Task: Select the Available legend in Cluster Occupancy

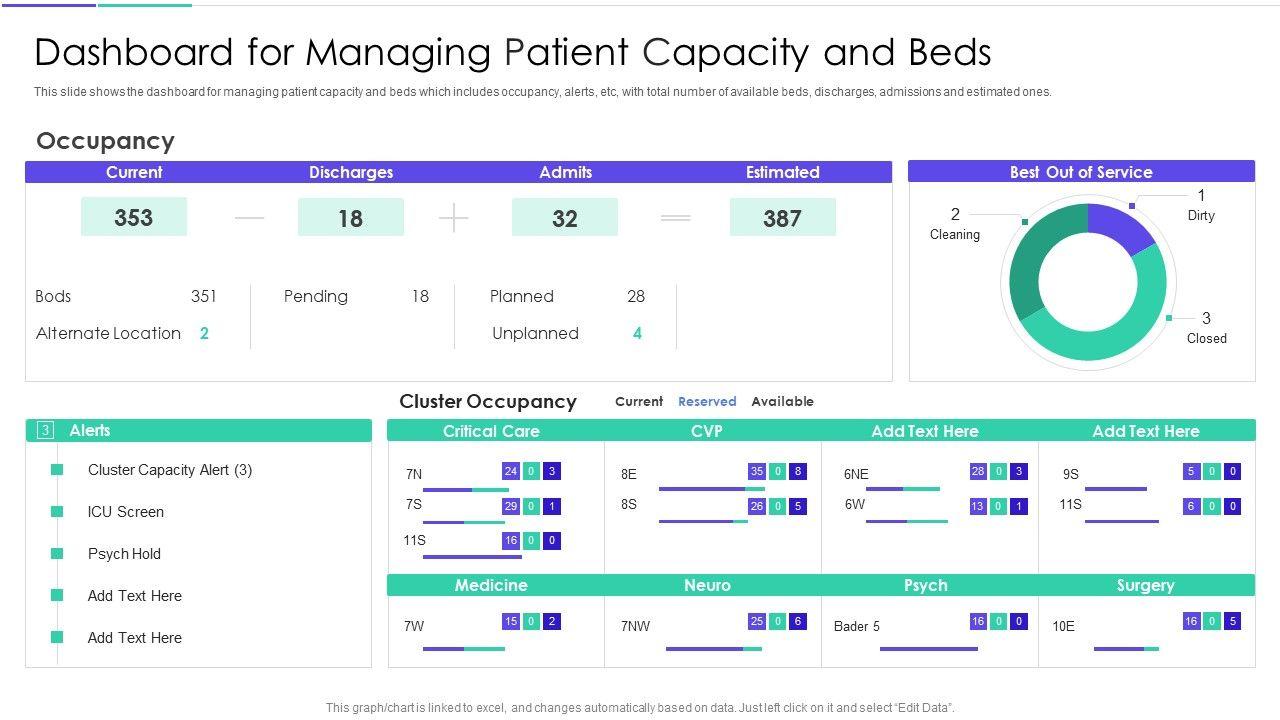Action: (x=782, y=401)
